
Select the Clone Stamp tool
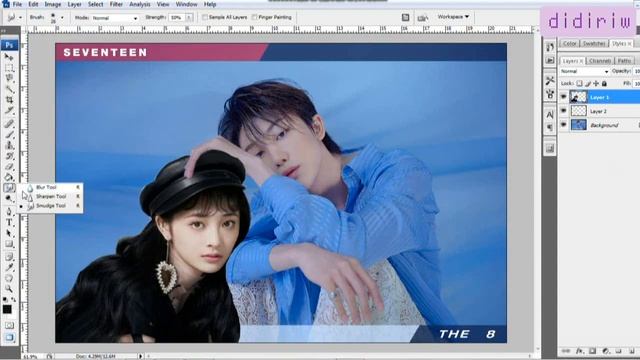click(x=9, y=145)
